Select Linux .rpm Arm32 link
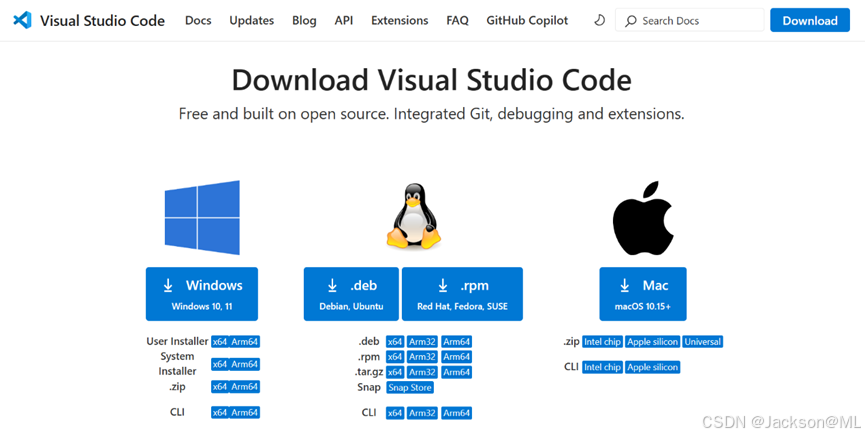Viewport: 865px width, 437px height. point(422,357)
